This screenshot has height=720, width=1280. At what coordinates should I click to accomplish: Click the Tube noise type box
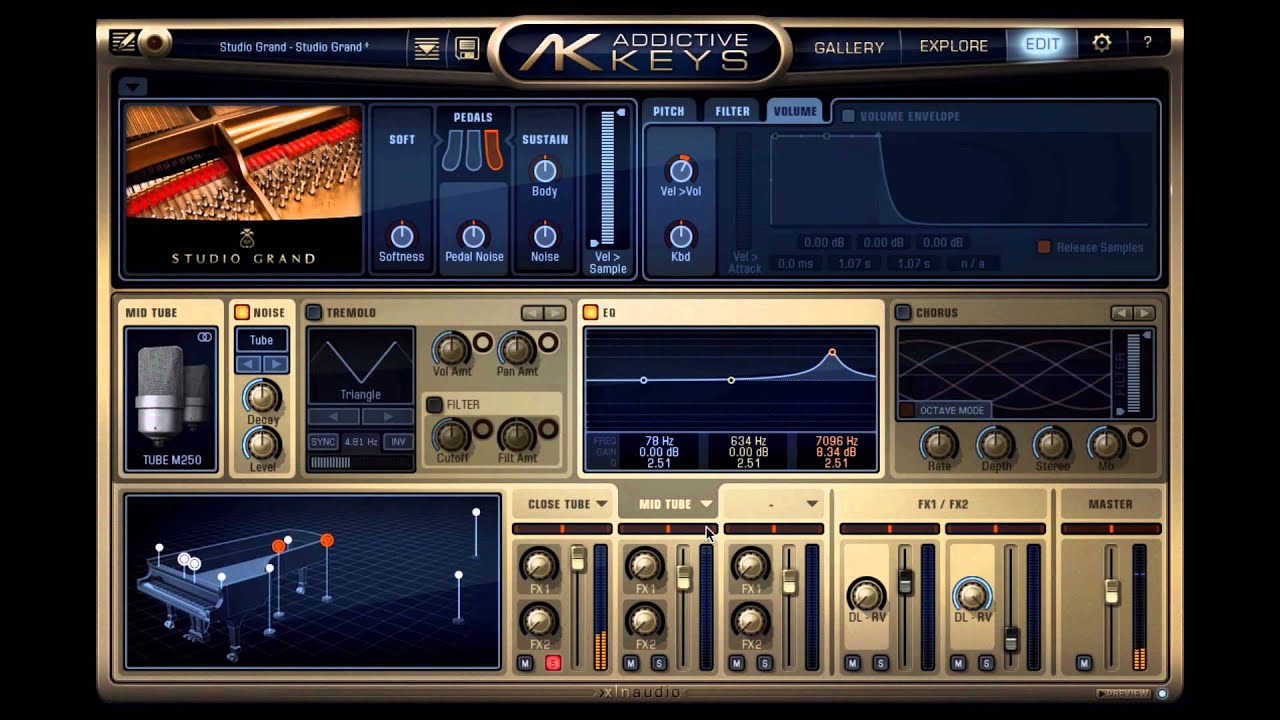click(261, 340)
